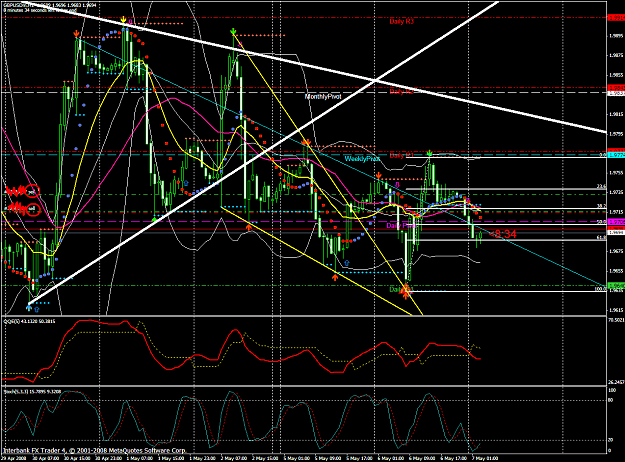Select the cyan WeeklyPivot label

click(x=362, y=159)
